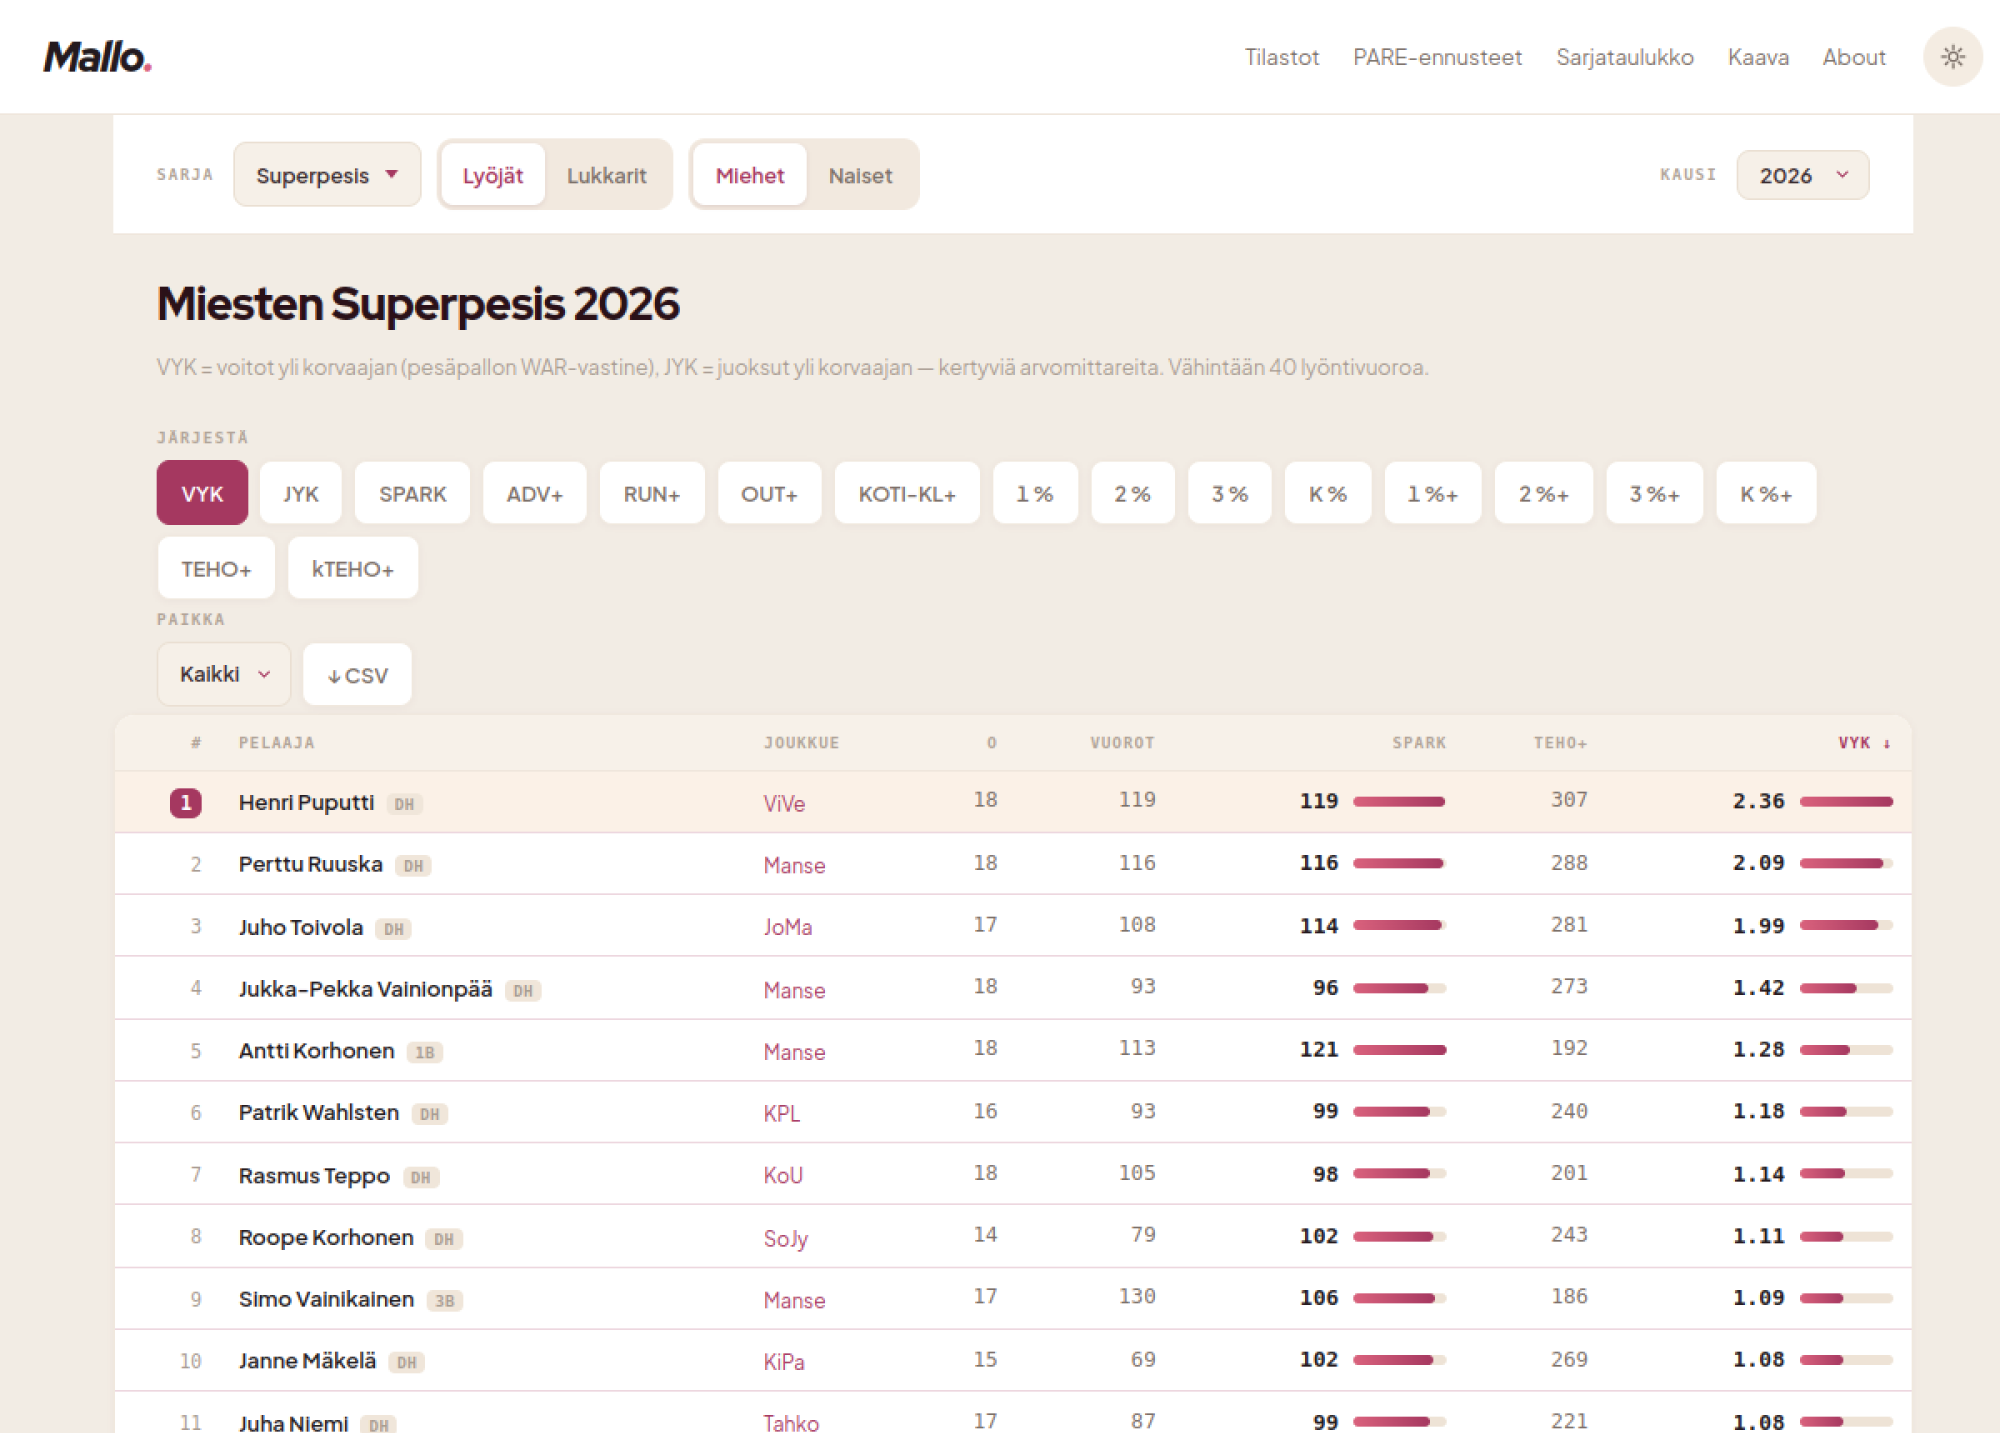The image size is (2000, 1433).
Task: Click the JOUKKUE column header
Action: [x=801, y=742]
